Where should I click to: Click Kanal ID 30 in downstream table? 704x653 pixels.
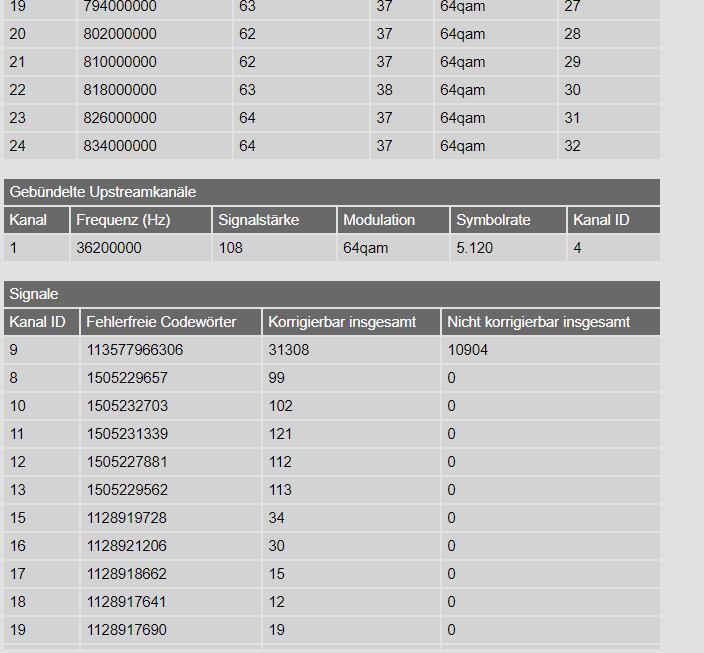coord(572,90)
